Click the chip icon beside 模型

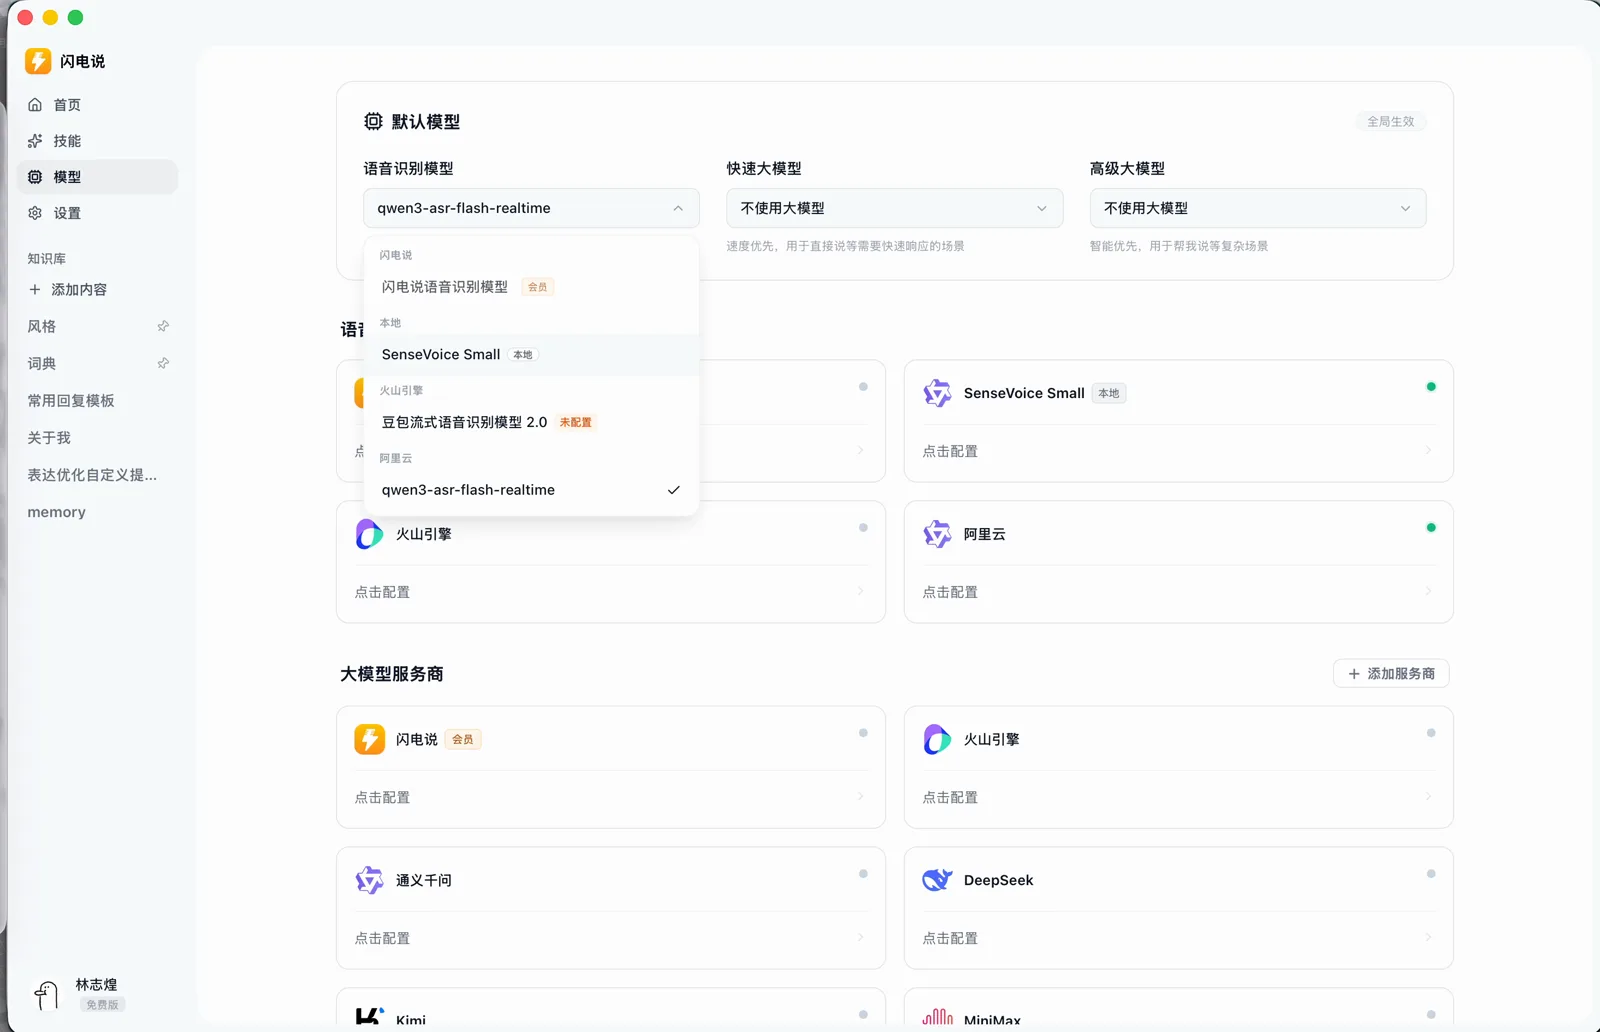(x=35, y=177)
